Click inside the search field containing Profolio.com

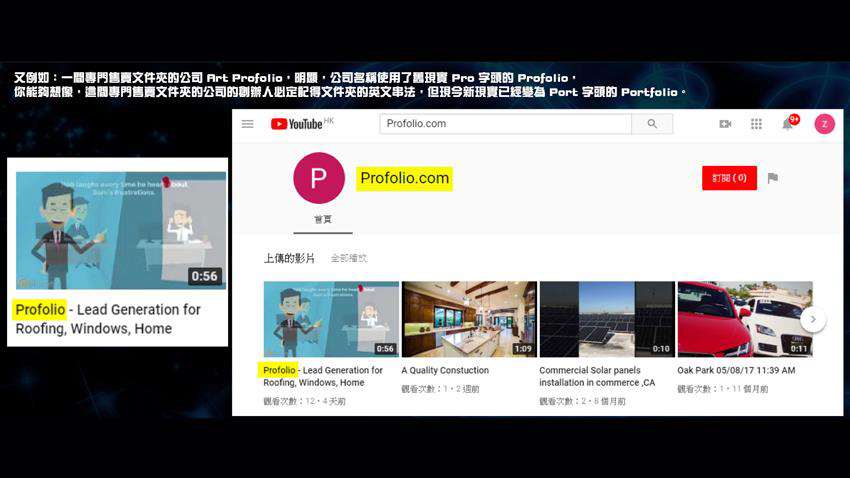click(505, 124)
